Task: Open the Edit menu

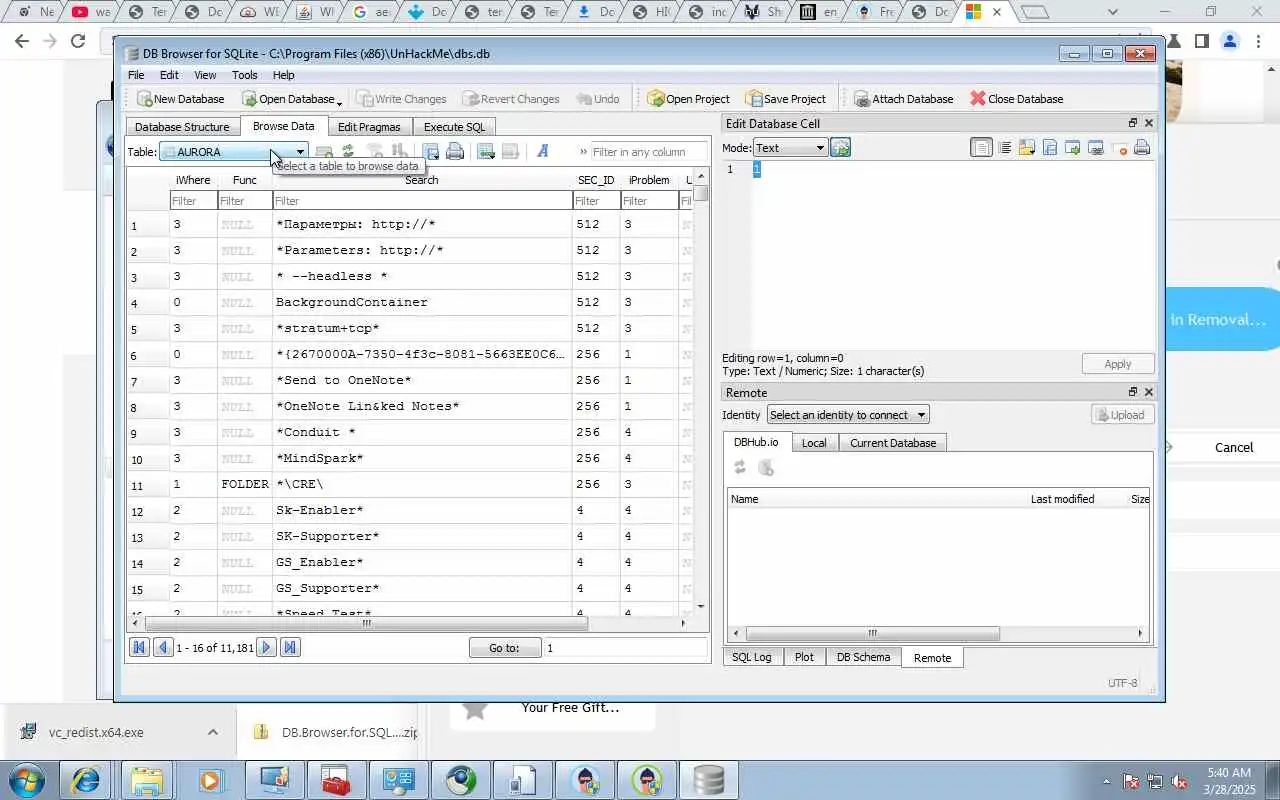Action: point(169,75)
